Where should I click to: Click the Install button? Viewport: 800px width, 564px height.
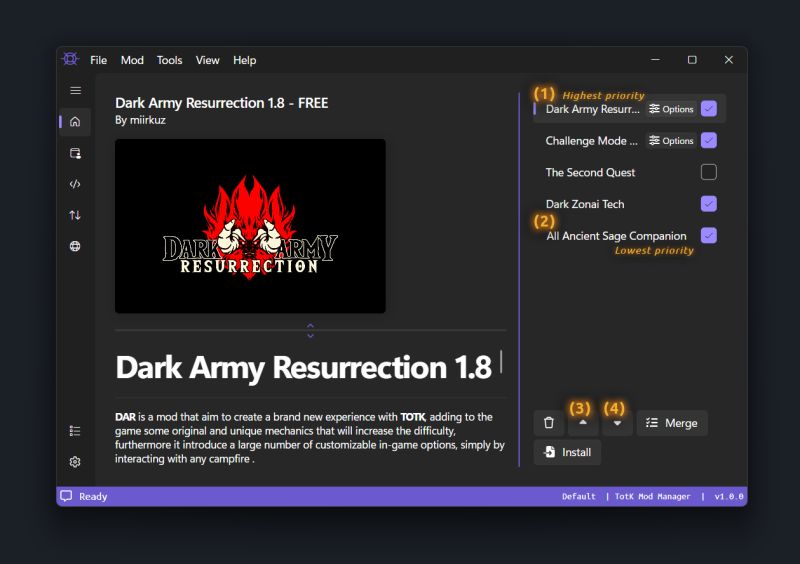pos(567,452)
